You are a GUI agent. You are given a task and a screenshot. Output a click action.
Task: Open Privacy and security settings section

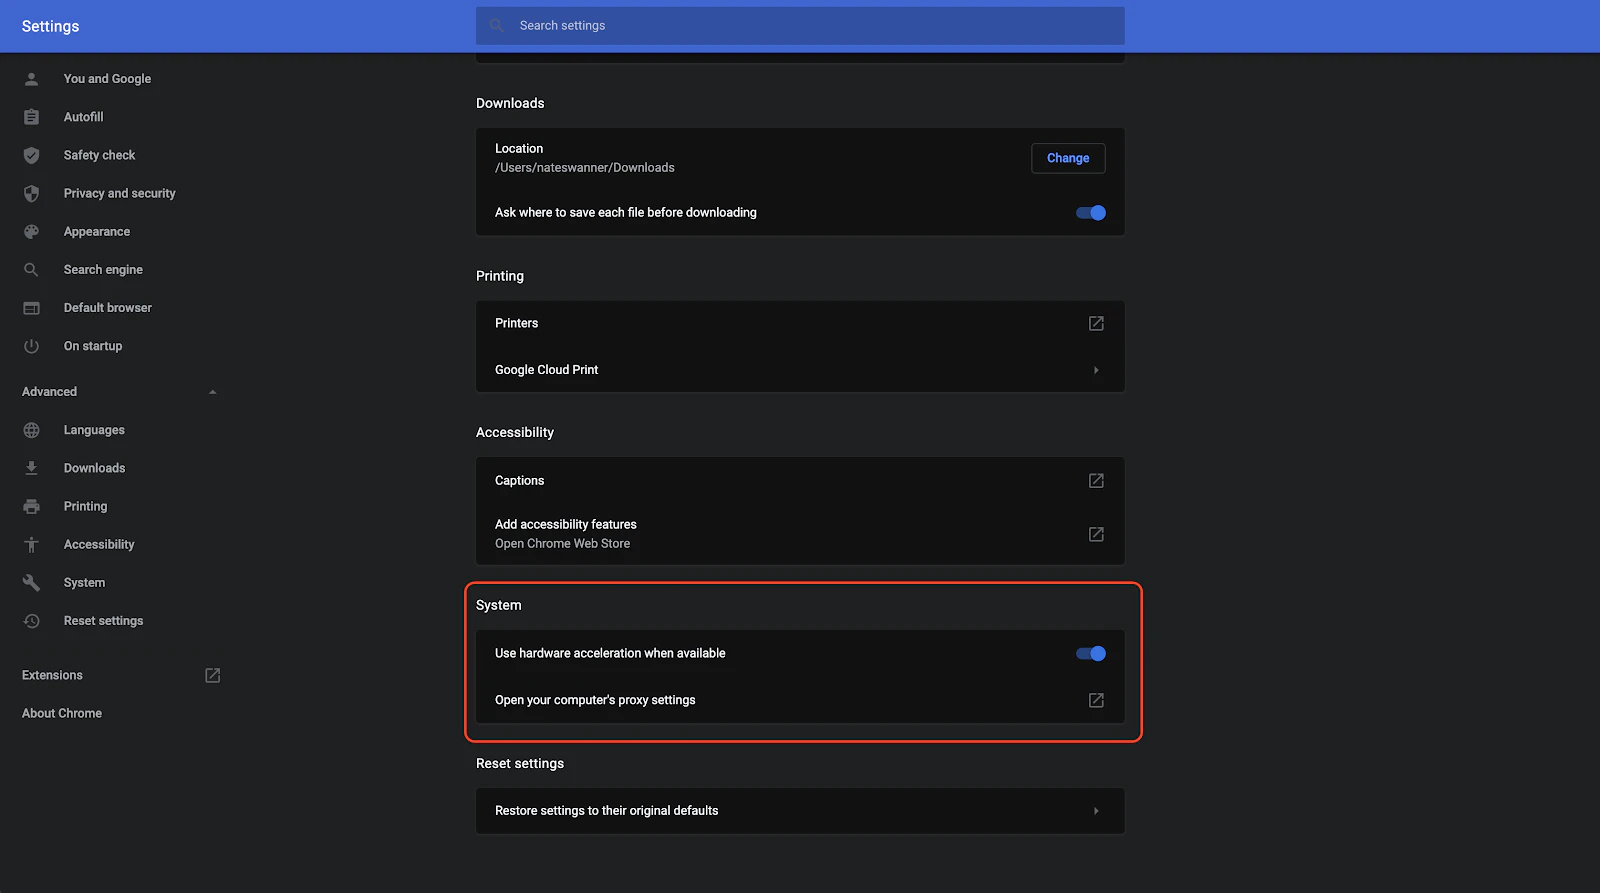coord(119,193)
